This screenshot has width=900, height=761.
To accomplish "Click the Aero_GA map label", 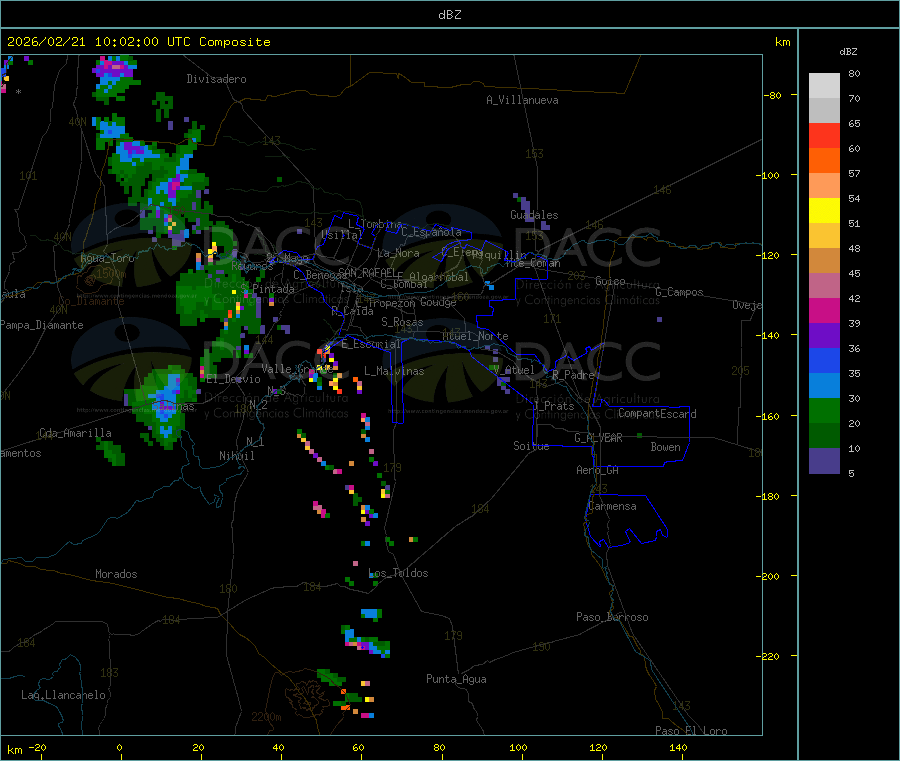I will click(598, 470).
